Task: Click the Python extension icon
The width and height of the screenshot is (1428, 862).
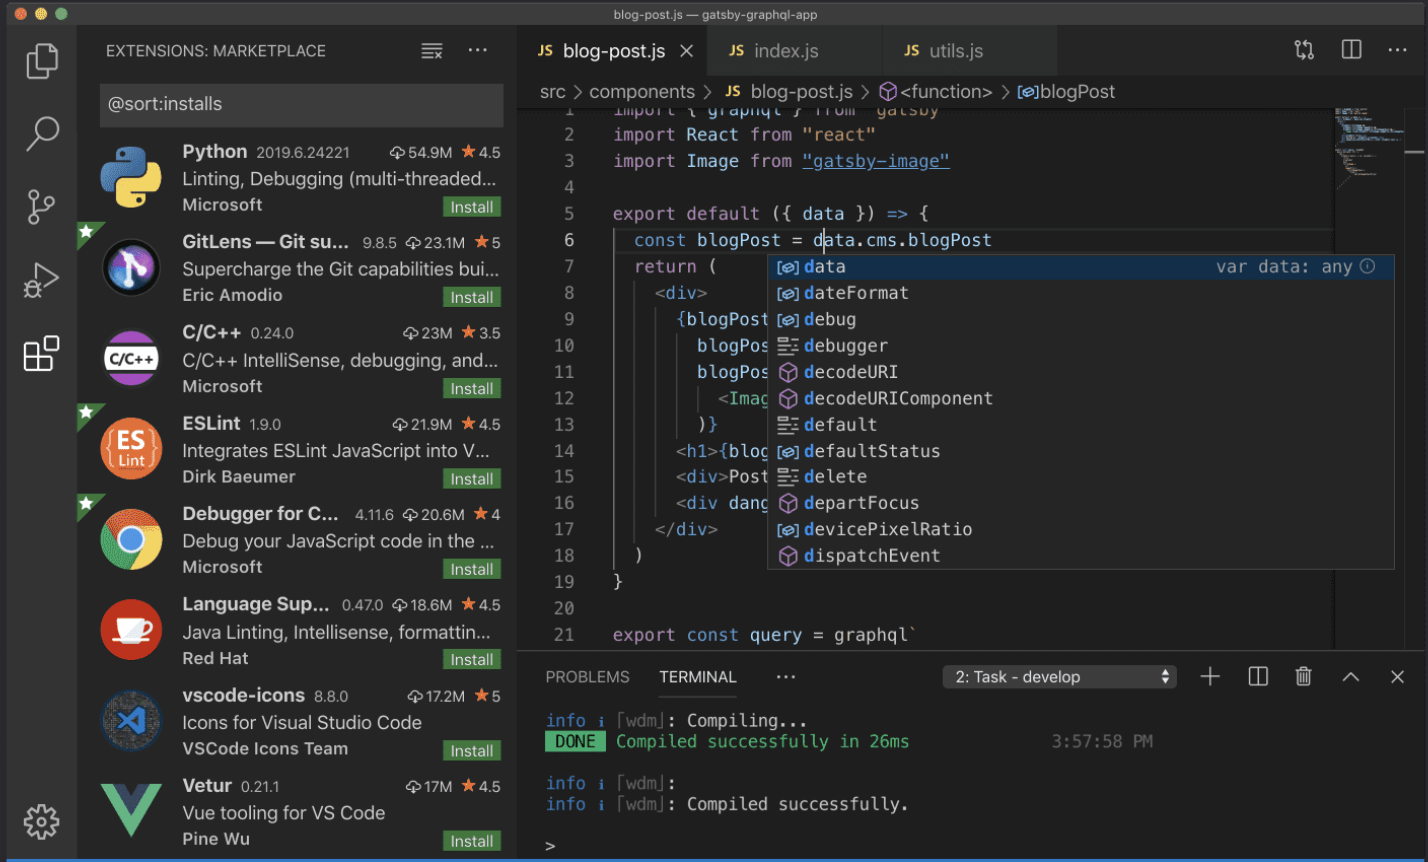Action: pyautogui.click(x=131, y=176)
